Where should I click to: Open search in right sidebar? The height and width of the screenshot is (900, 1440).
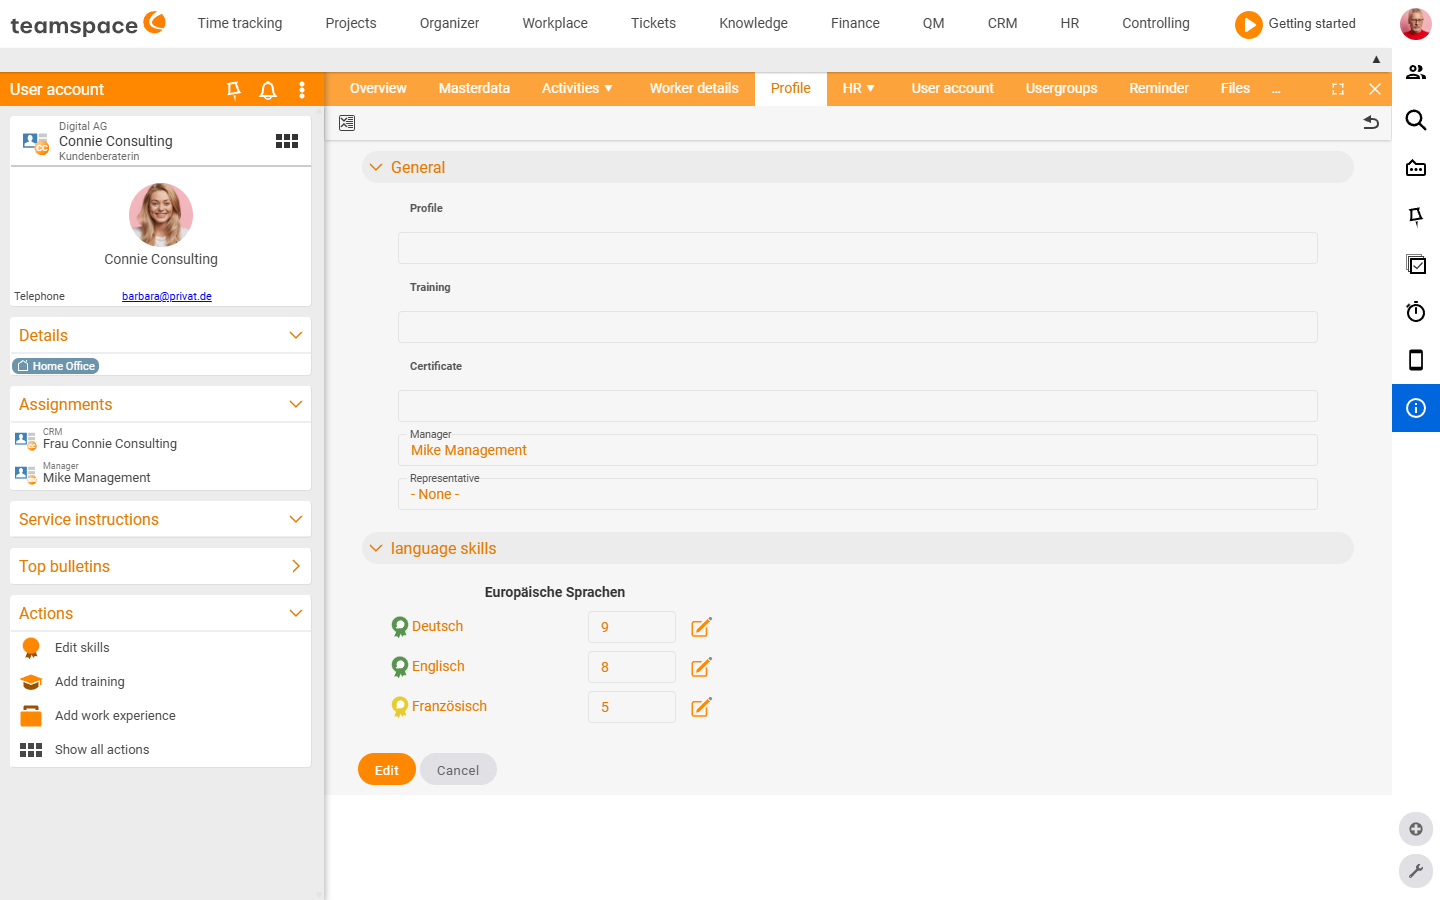tap(1416, 120)
